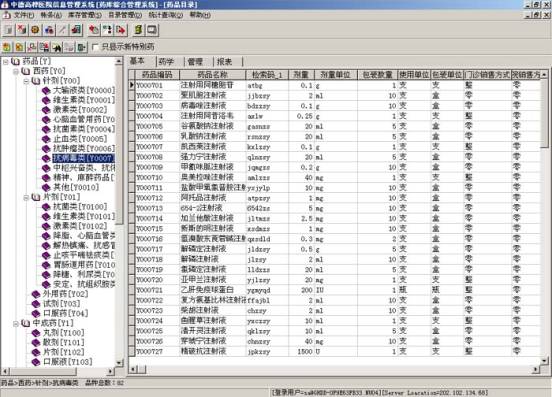This screenshot has height=397, width=552.
Task: Click the pencil-shaped icon in top toolbar
Action: click(x=62, y=30)
